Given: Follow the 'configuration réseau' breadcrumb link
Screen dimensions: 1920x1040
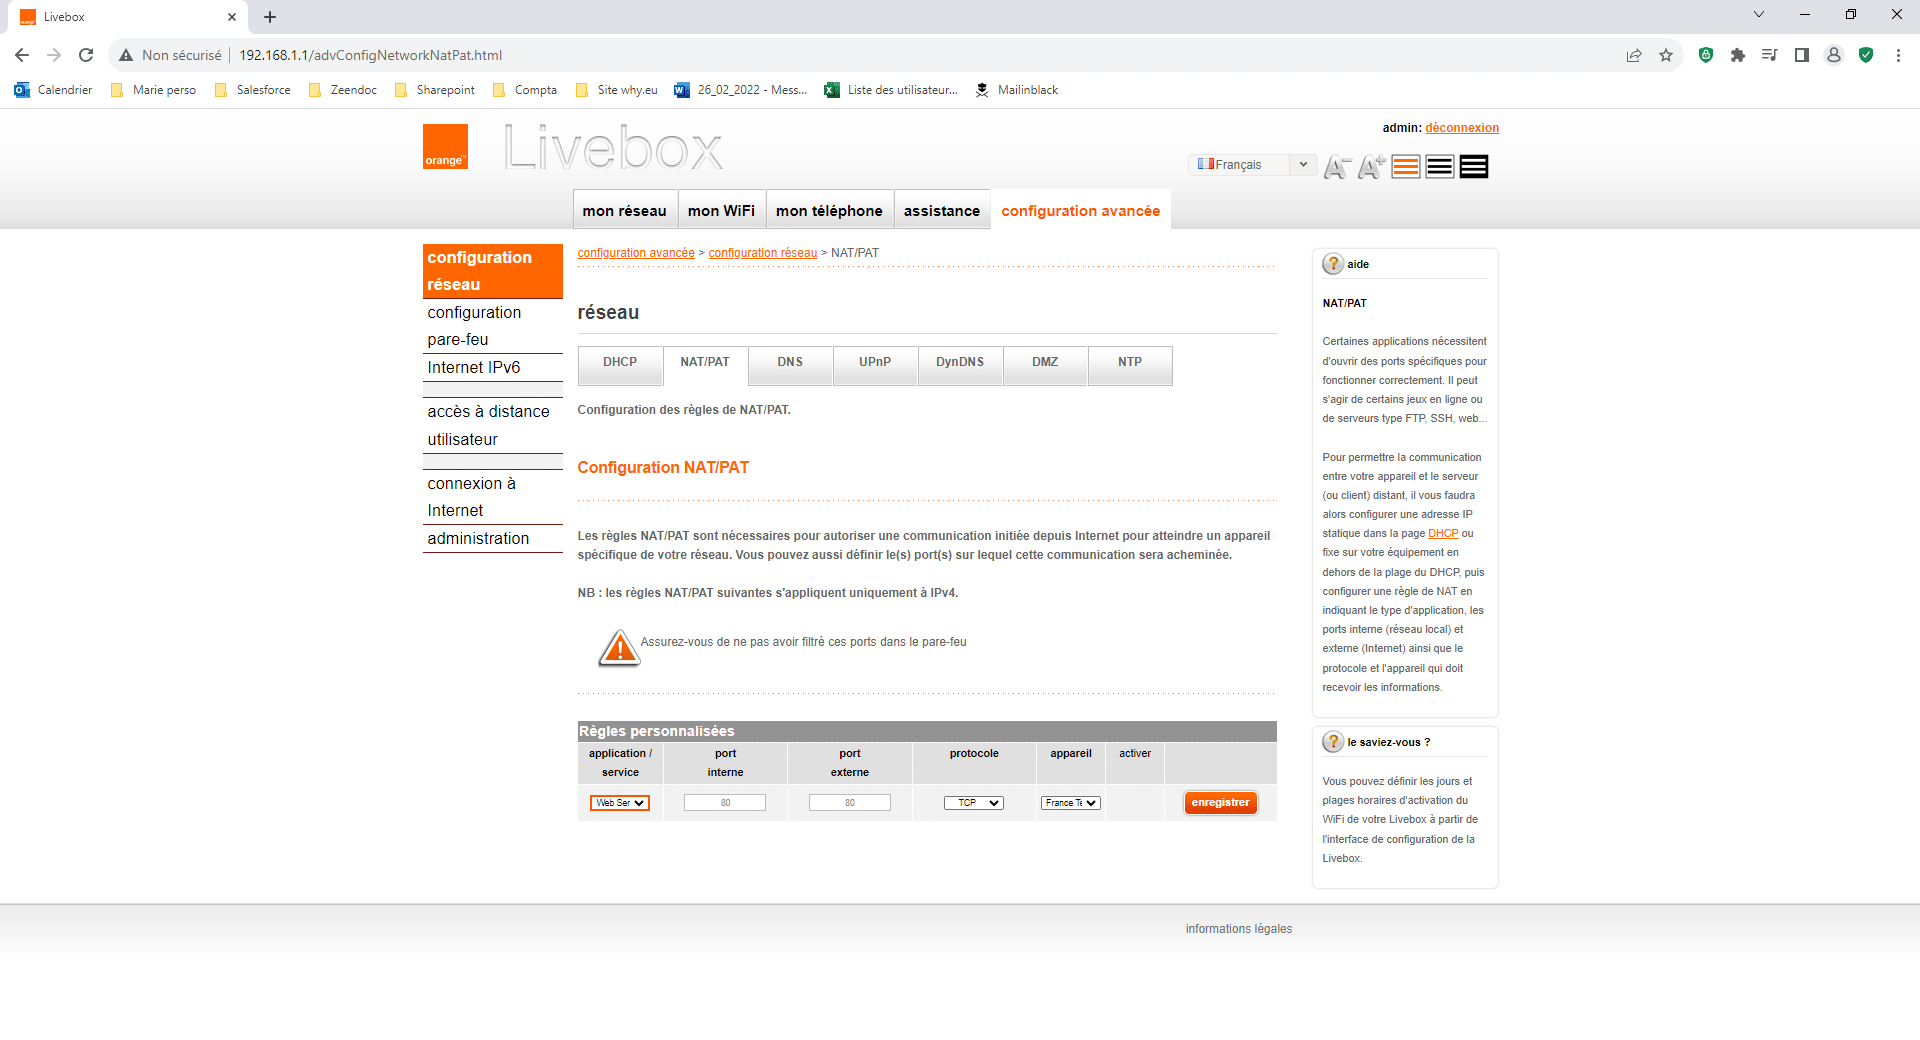Looking at the screenshot, I should click(763, 253).
